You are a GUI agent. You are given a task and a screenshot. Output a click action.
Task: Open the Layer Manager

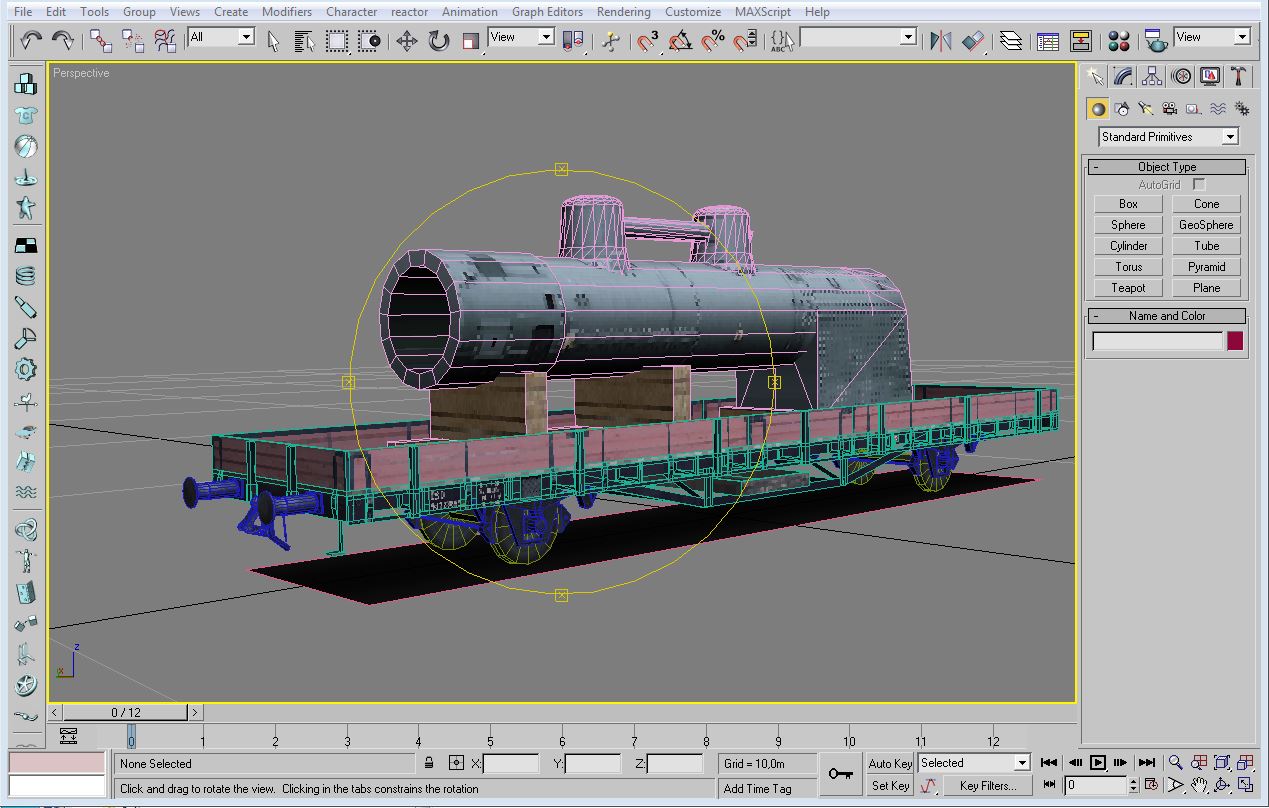(x=1012, y=40)
